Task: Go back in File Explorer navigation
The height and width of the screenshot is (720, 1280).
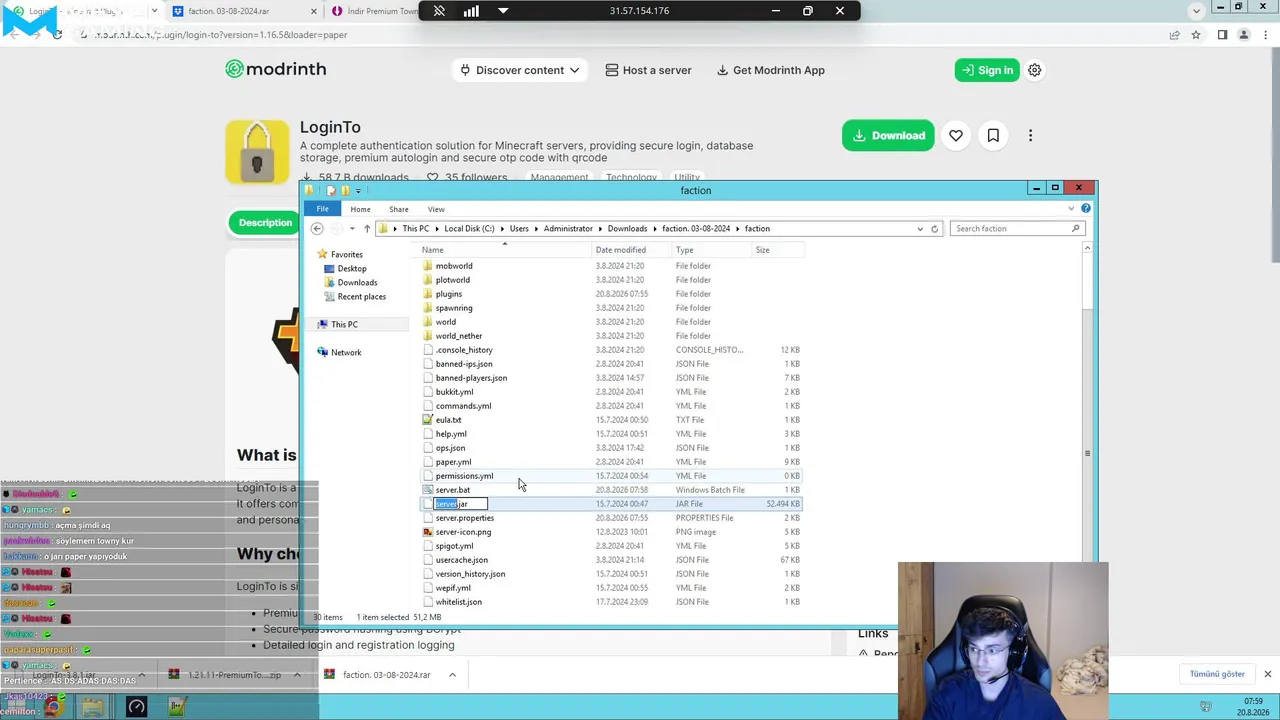Action: [x=317, y=228]
